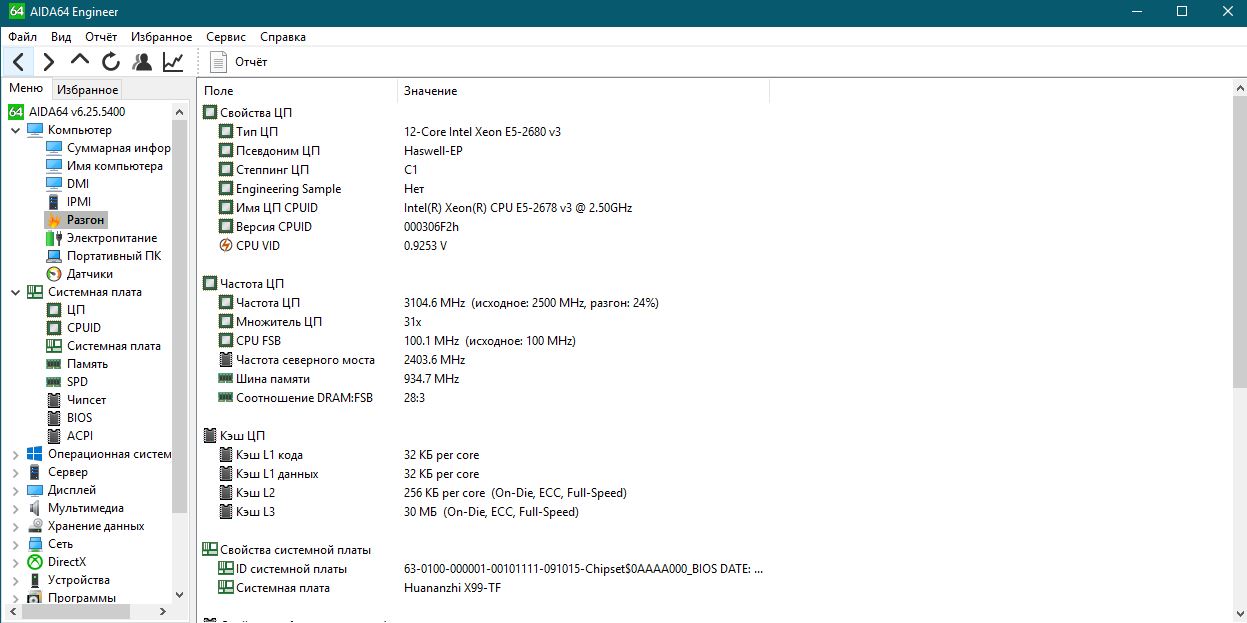Select the CPUID tree item

[84, 328]
